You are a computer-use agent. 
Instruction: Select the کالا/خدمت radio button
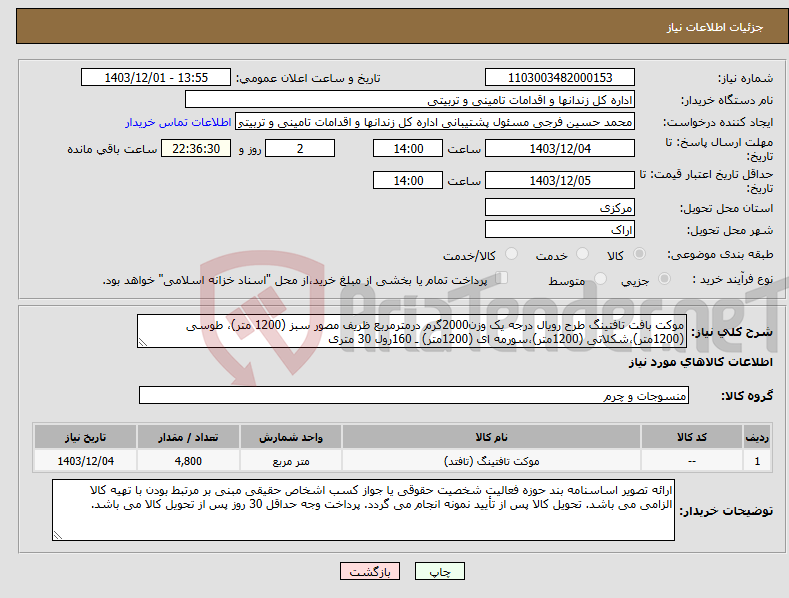click(511, 254)
